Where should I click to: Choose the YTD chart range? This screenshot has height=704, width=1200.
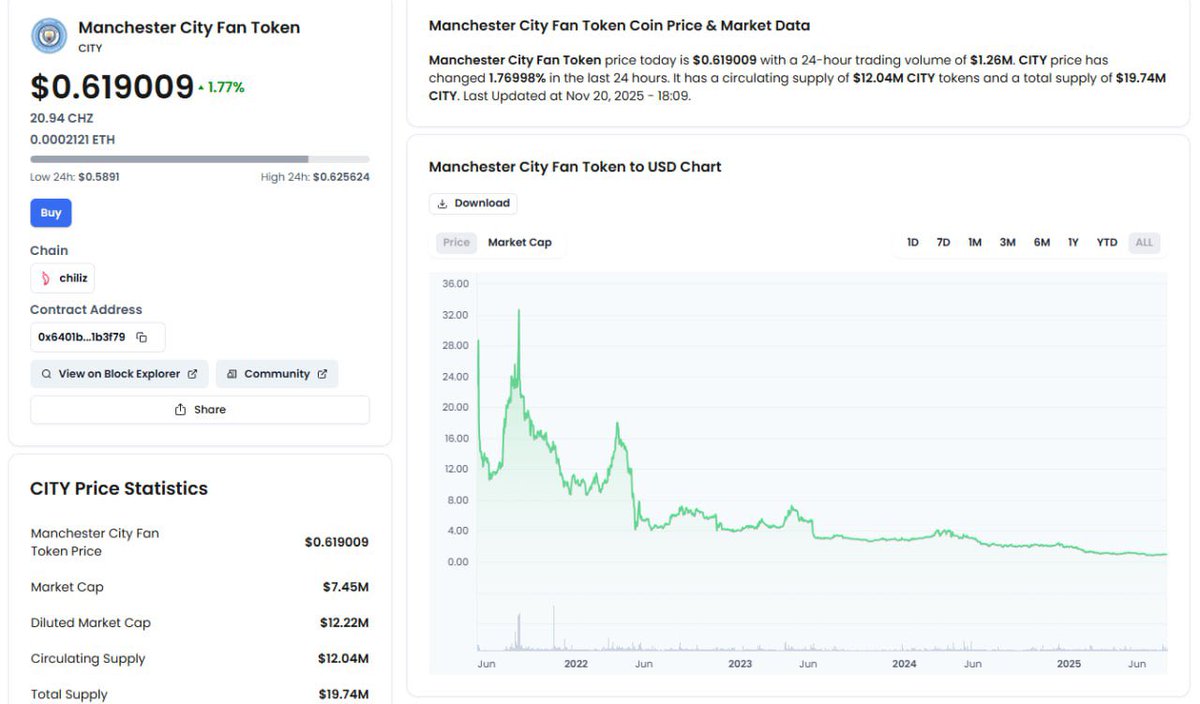[1106, 242]
